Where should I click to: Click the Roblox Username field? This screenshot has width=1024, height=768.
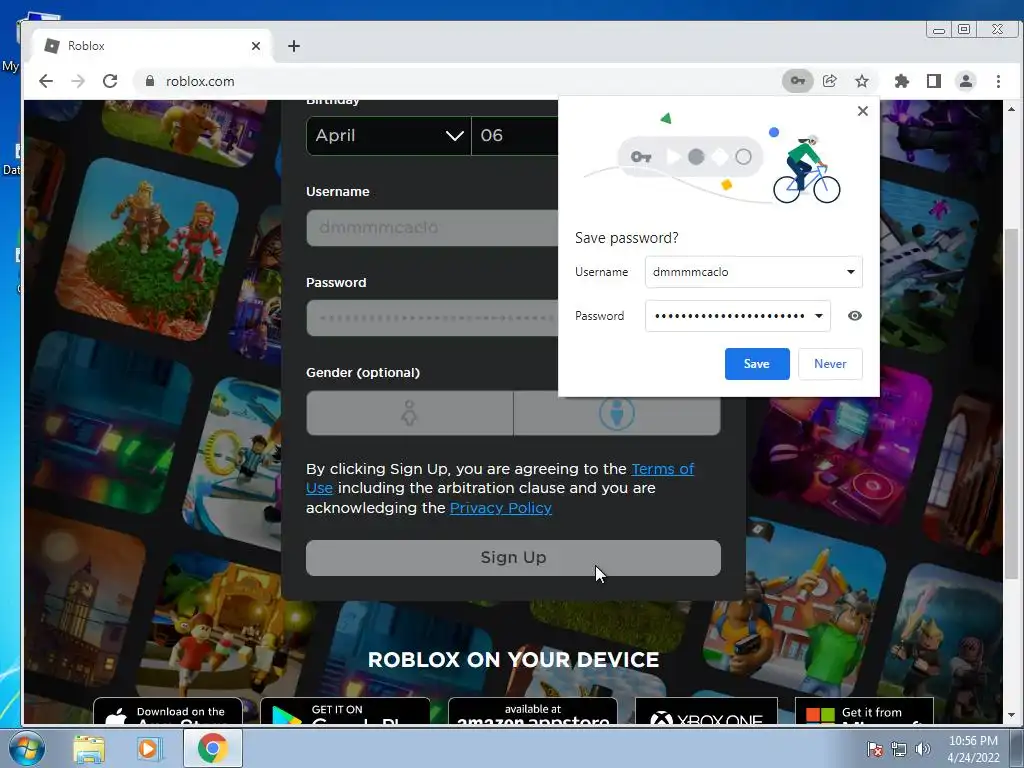coord(432,227)
